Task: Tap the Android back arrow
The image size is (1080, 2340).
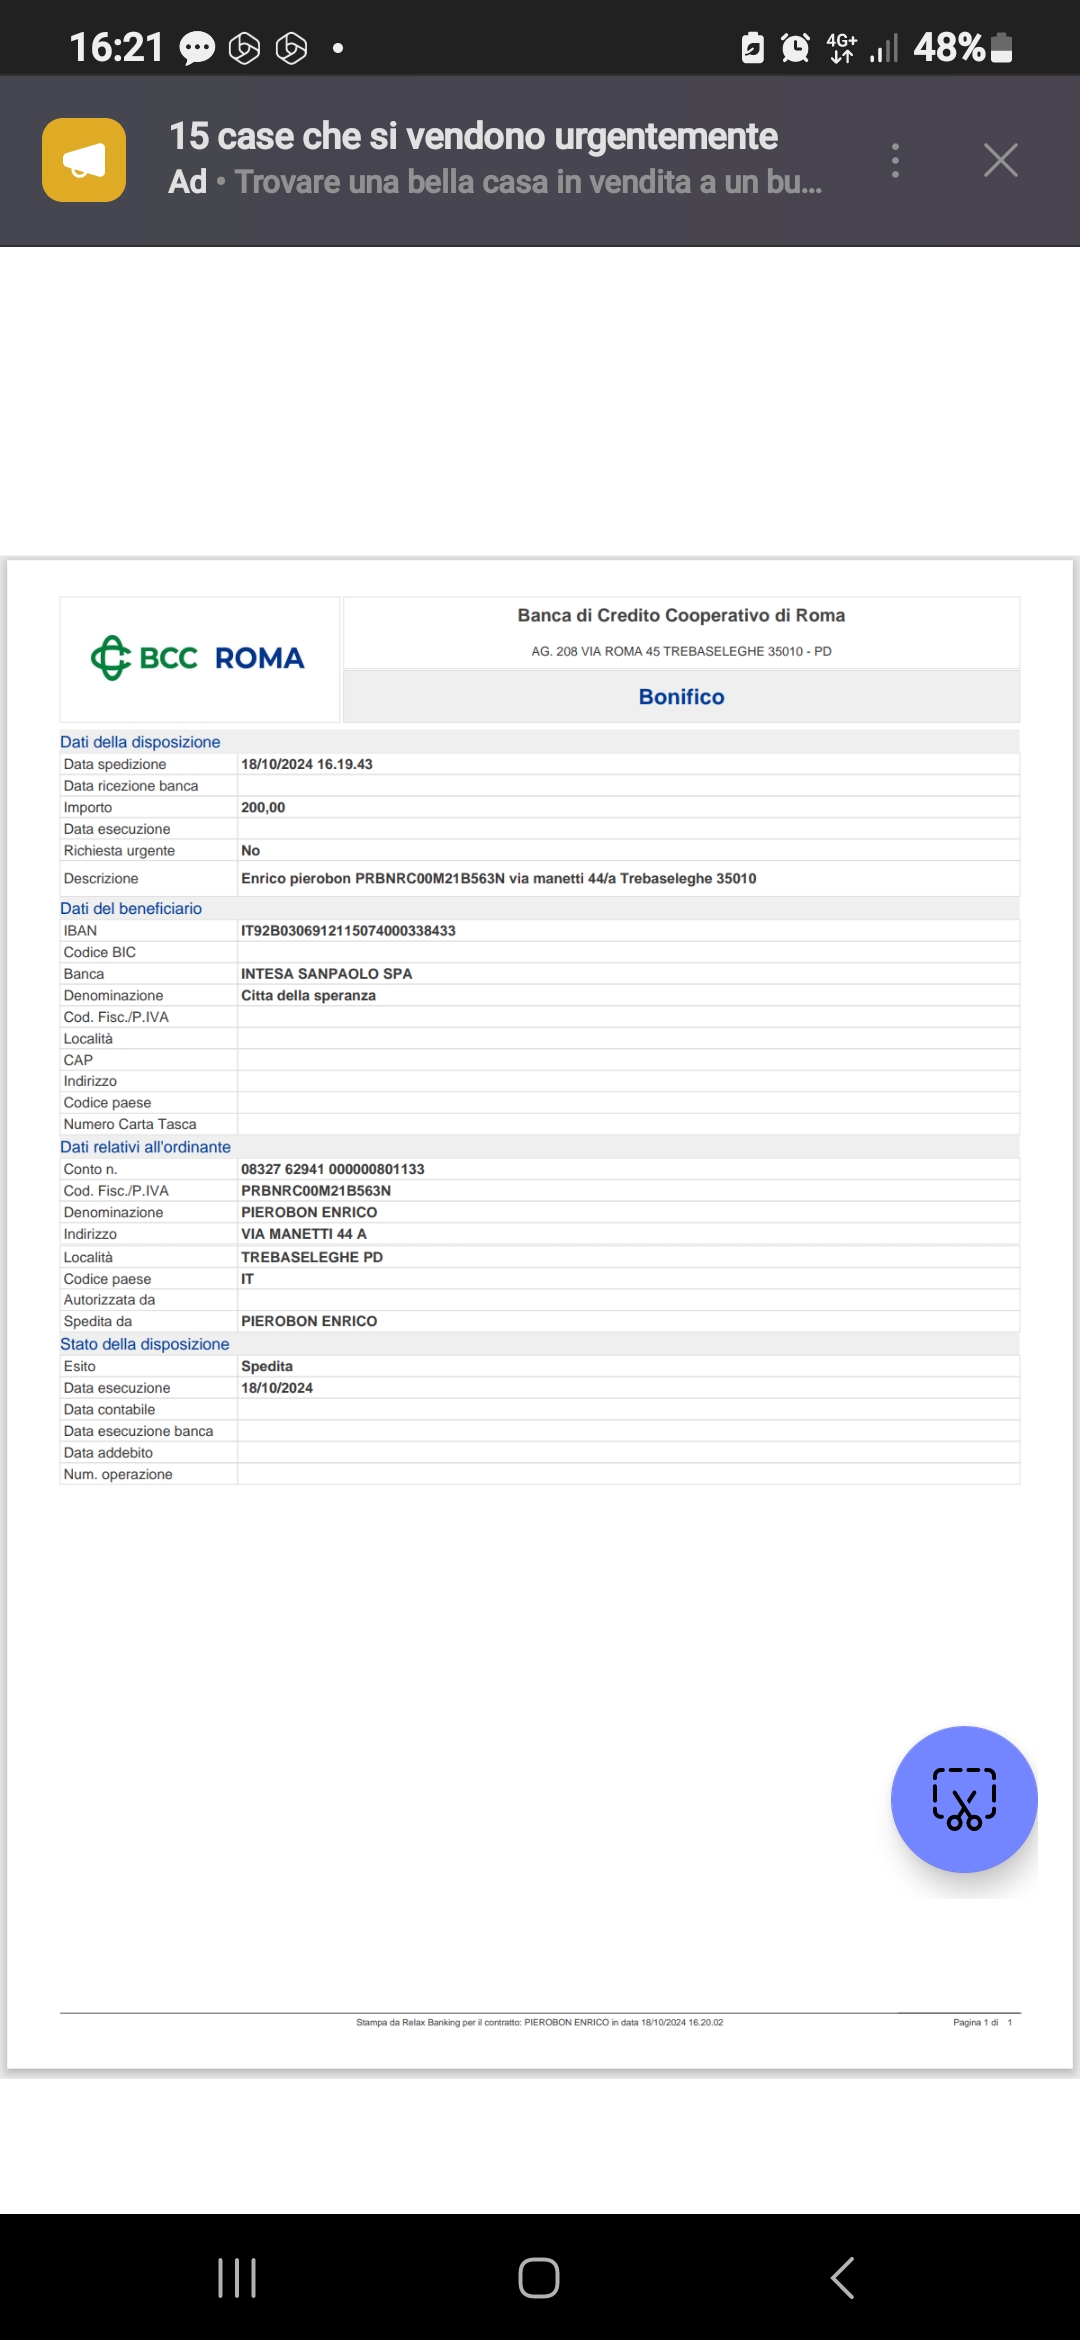Action: [x=842, y=2278]
